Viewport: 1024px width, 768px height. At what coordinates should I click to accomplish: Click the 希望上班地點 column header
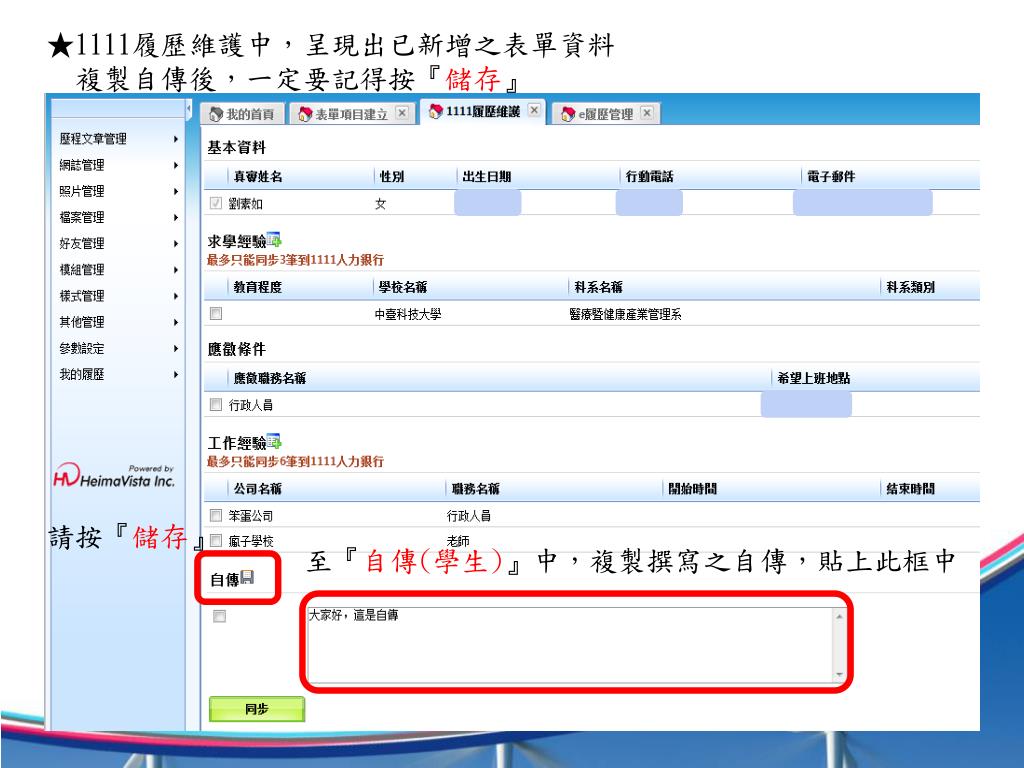click(814, 378)
